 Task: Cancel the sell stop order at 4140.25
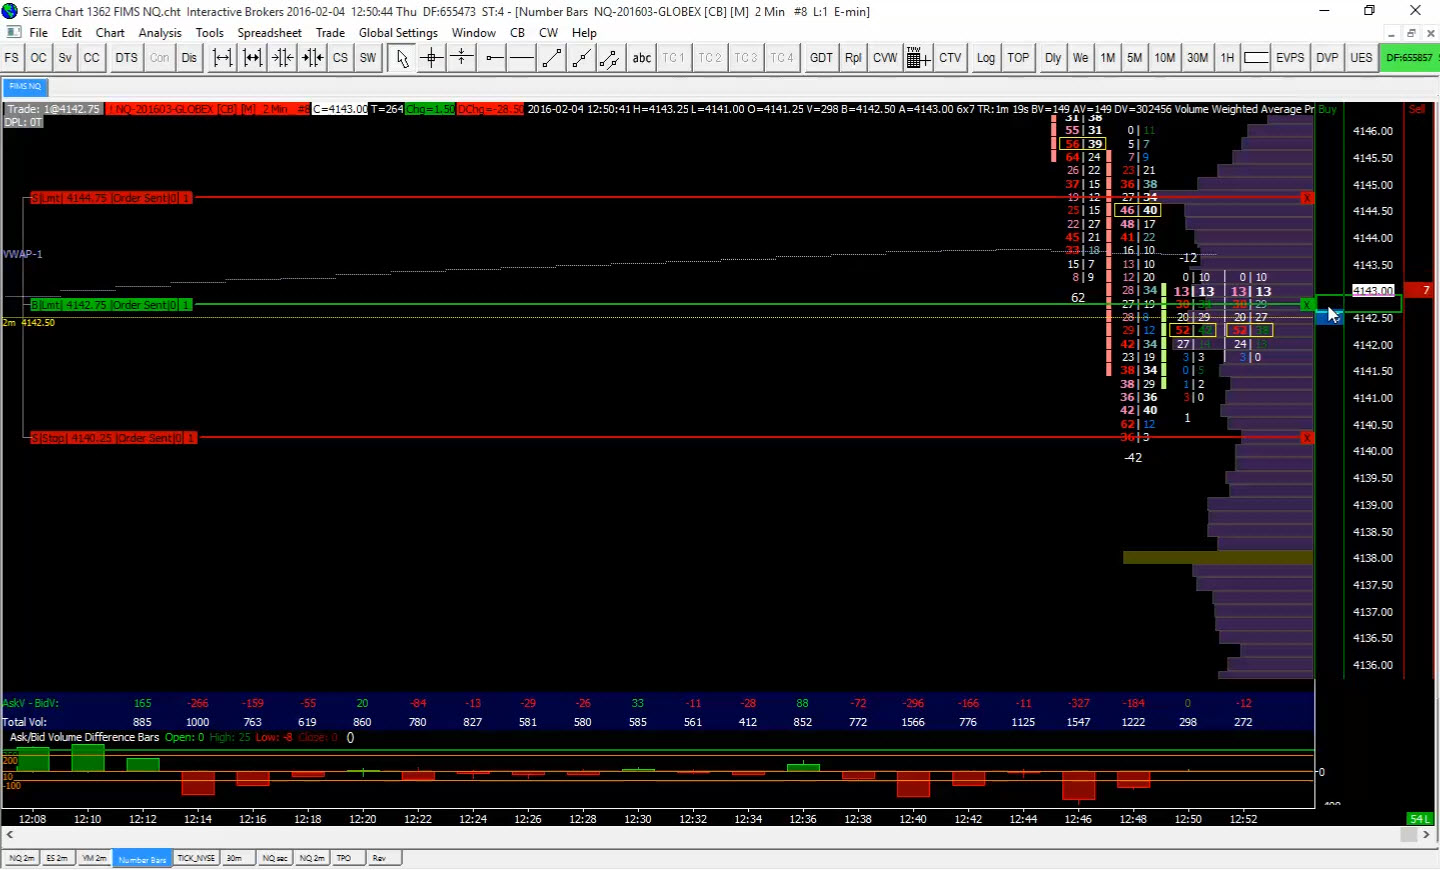pyautogui.click(x=1307, y=438)
